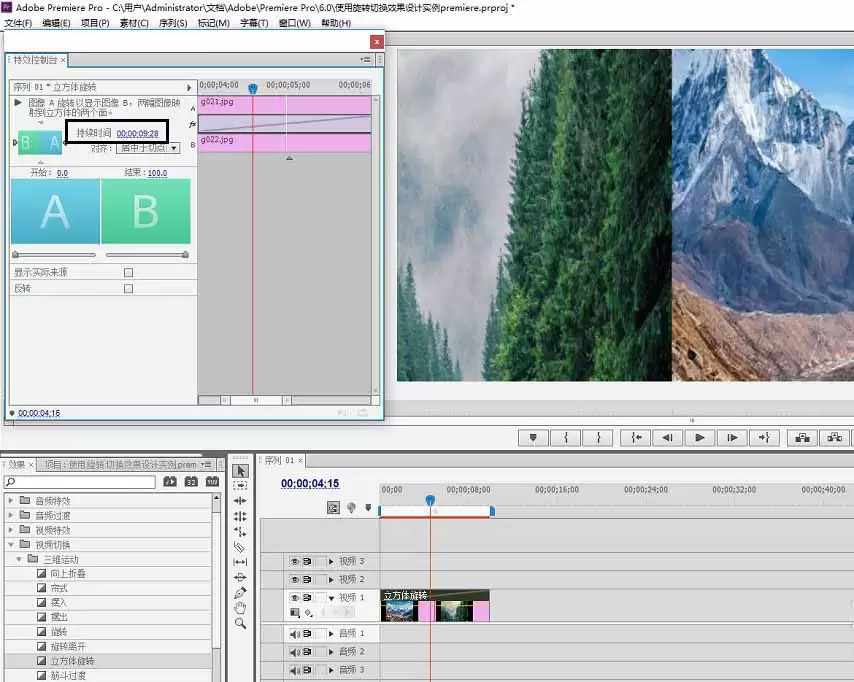The image size is (854, 682).
Task: Play the program monitor preview
Action: 700,437
